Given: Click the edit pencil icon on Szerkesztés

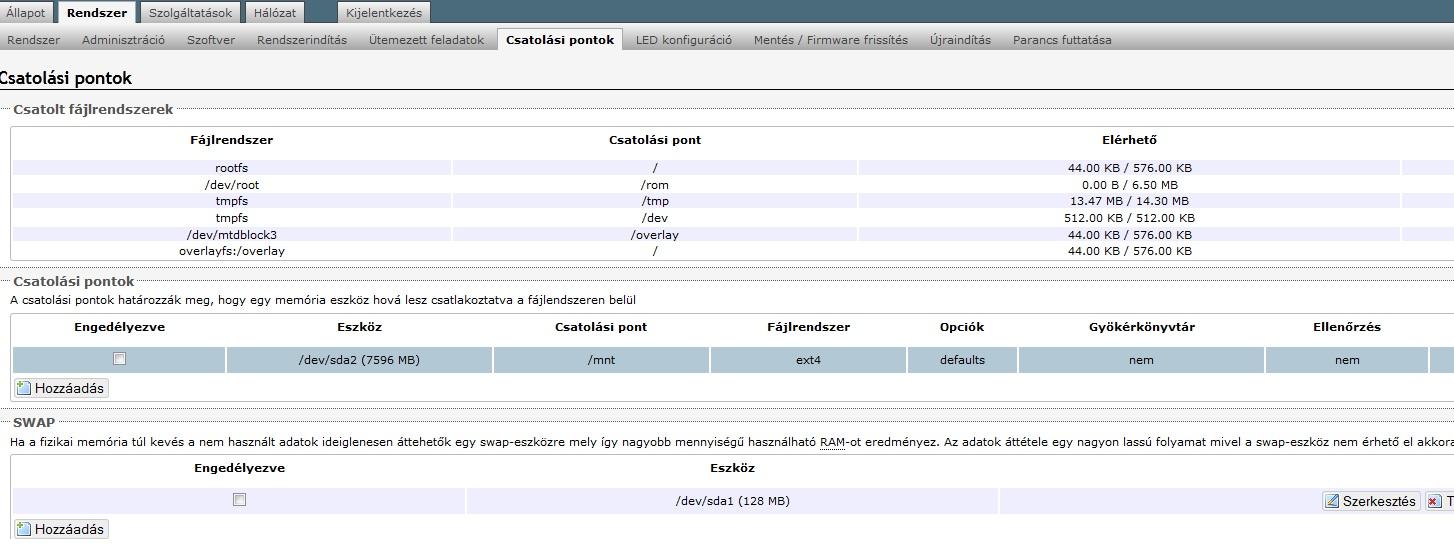Looking at the screenshot, I should [1332, 501].
